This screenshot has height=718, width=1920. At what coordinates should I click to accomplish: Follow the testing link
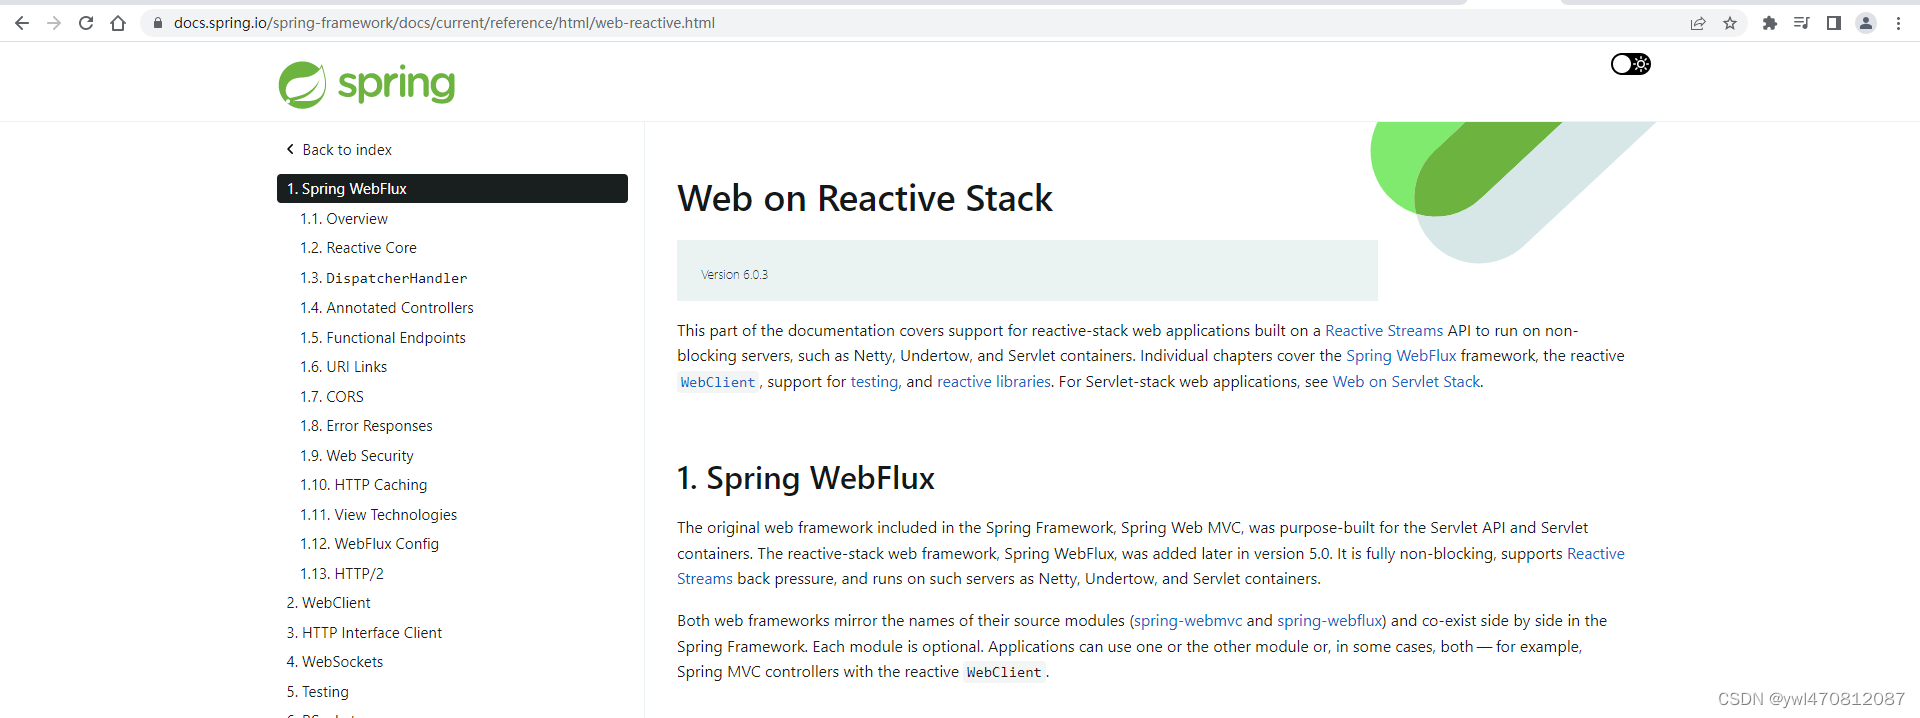875,382
